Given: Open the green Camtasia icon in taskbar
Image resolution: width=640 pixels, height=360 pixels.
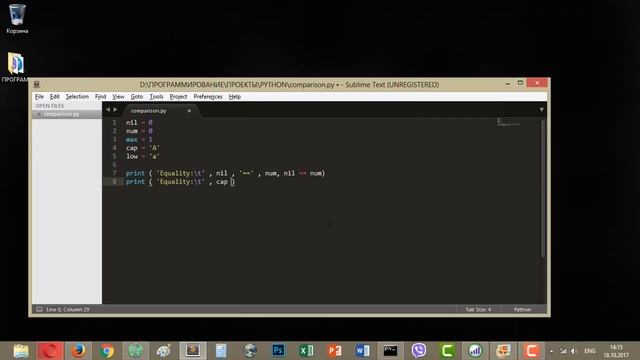Looking at the screenshot, I should tap(447, 351).
